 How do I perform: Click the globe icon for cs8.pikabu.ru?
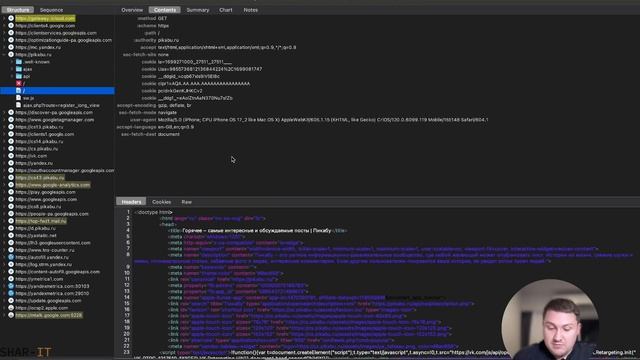click(11, 207)
